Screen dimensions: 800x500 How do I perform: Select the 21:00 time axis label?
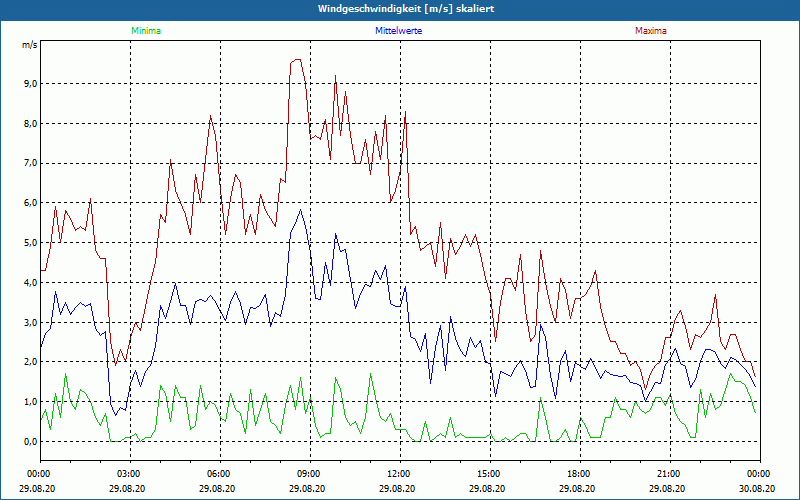pos(669,474)
